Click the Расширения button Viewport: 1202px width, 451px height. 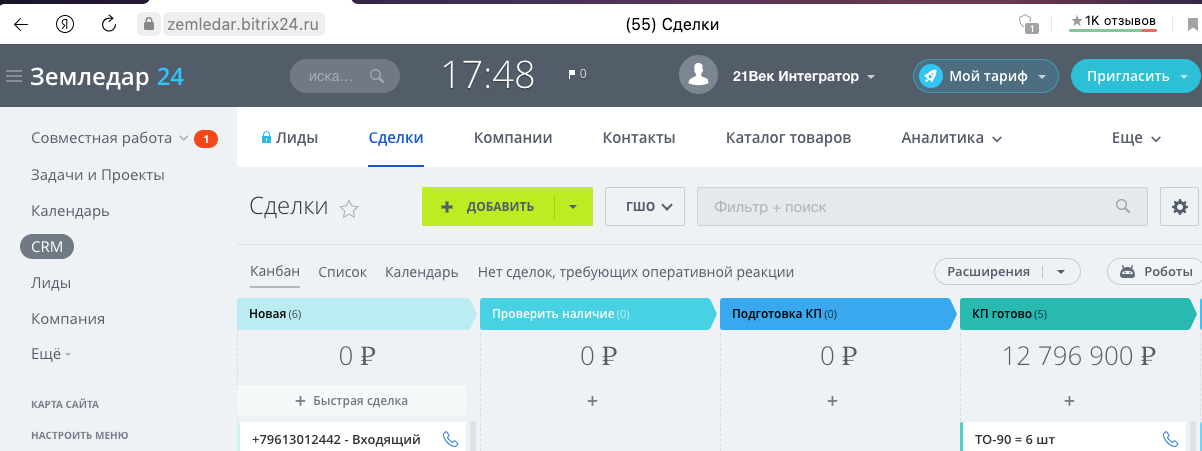pos(988,272)
